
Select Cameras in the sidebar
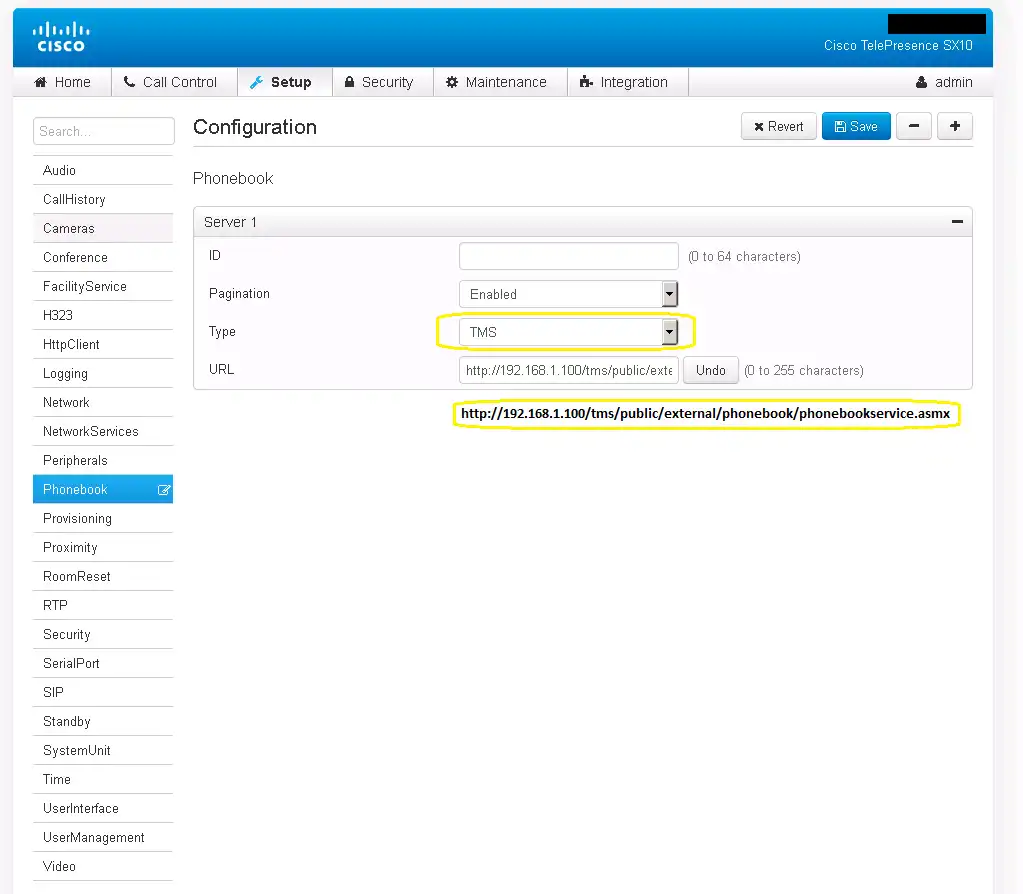tap(103, 228)
